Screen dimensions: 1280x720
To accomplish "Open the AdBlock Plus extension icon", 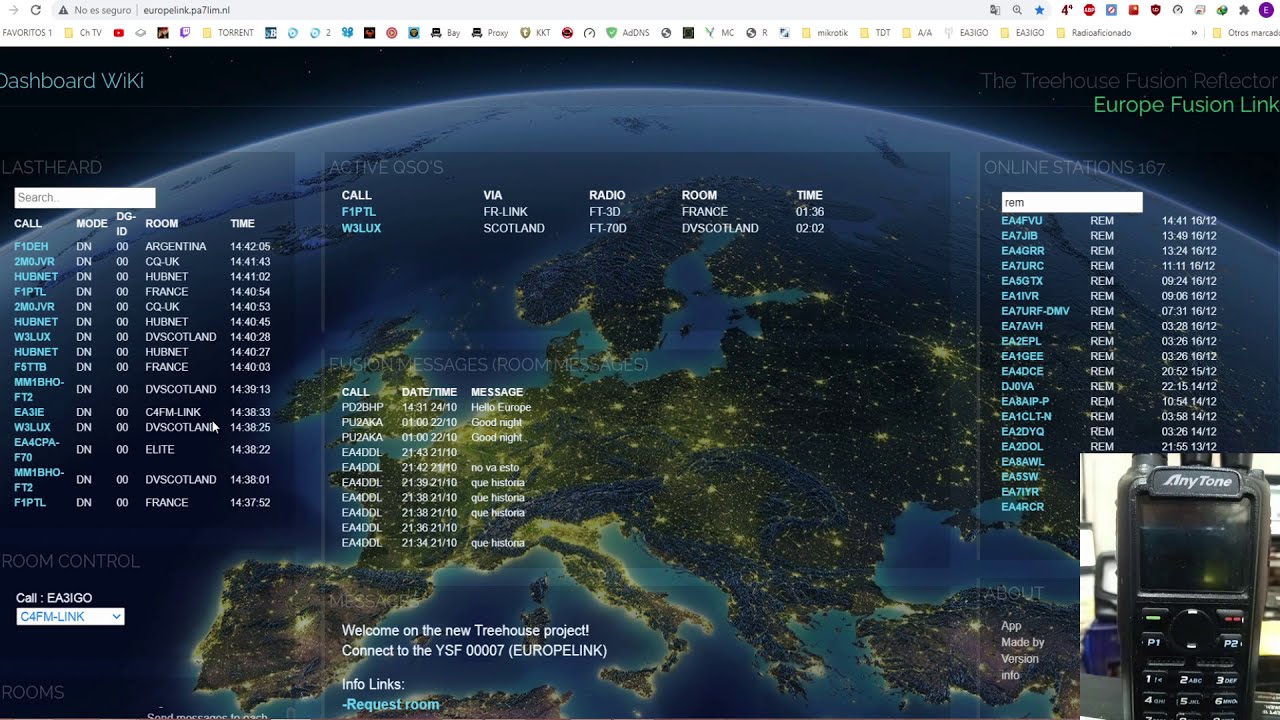I will pyautogui.click(x=1089, y=10).
